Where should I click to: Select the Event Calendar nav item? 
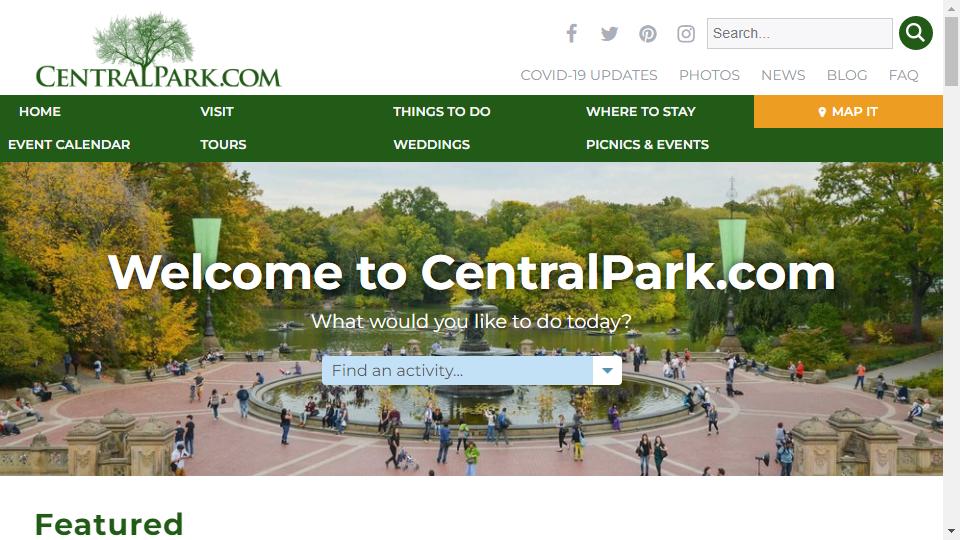69,144
